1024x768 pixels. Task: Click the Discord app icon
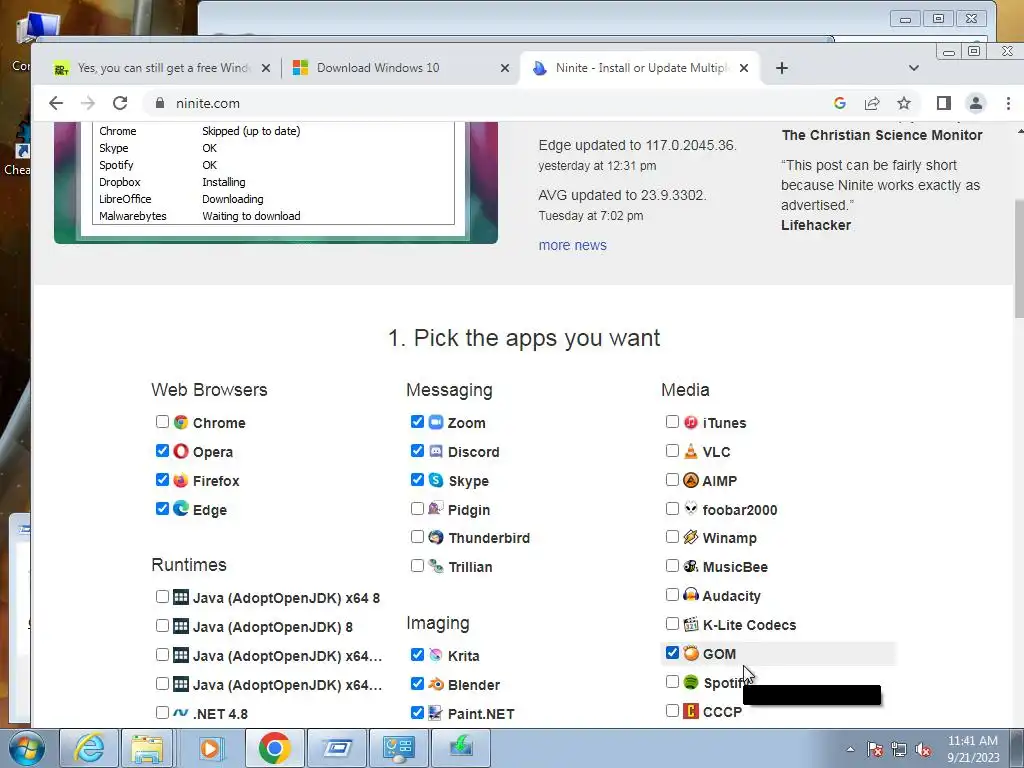[436, 451]
